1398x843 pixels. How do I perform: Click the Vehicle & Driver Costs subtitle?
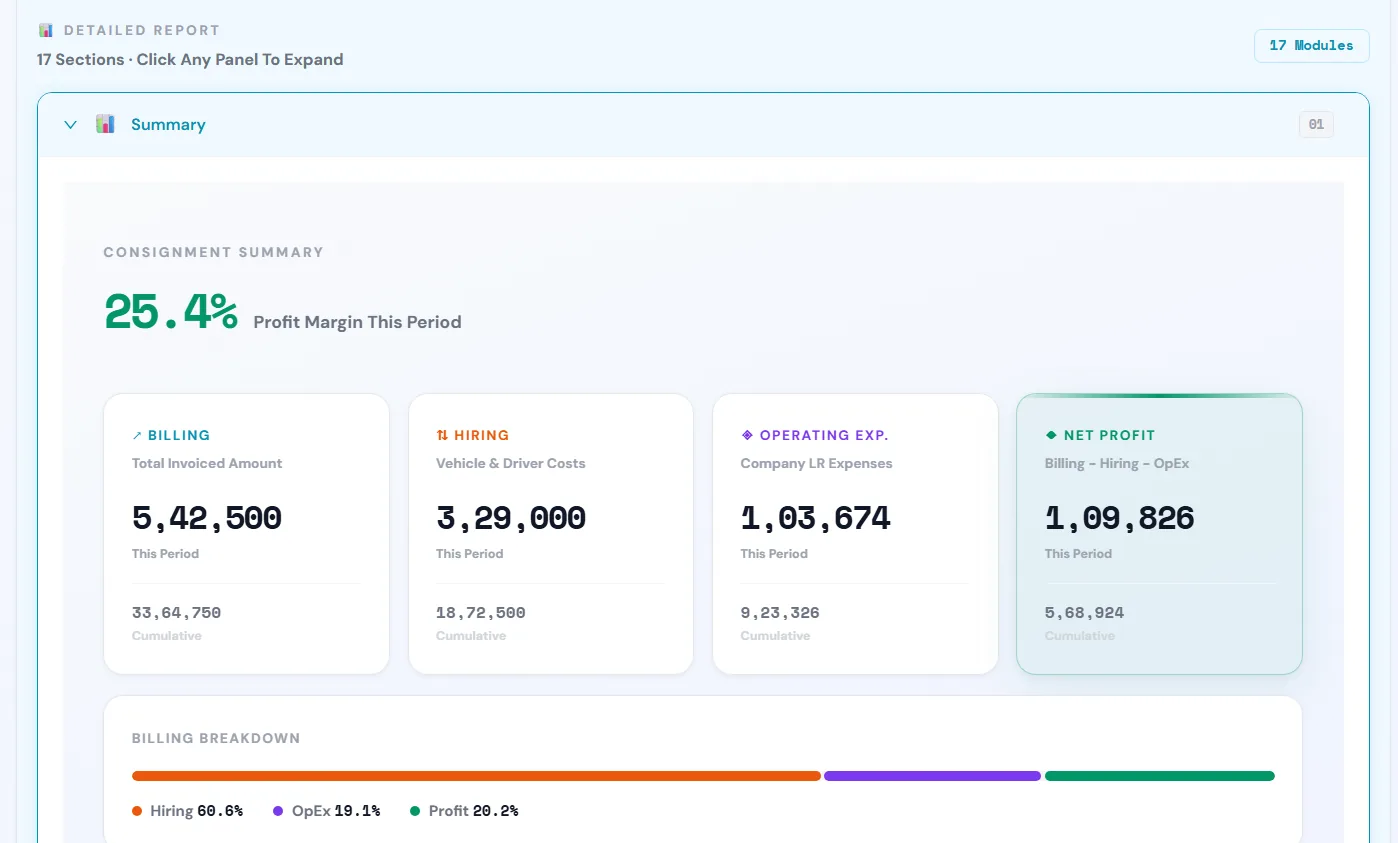tap(511, 463)
